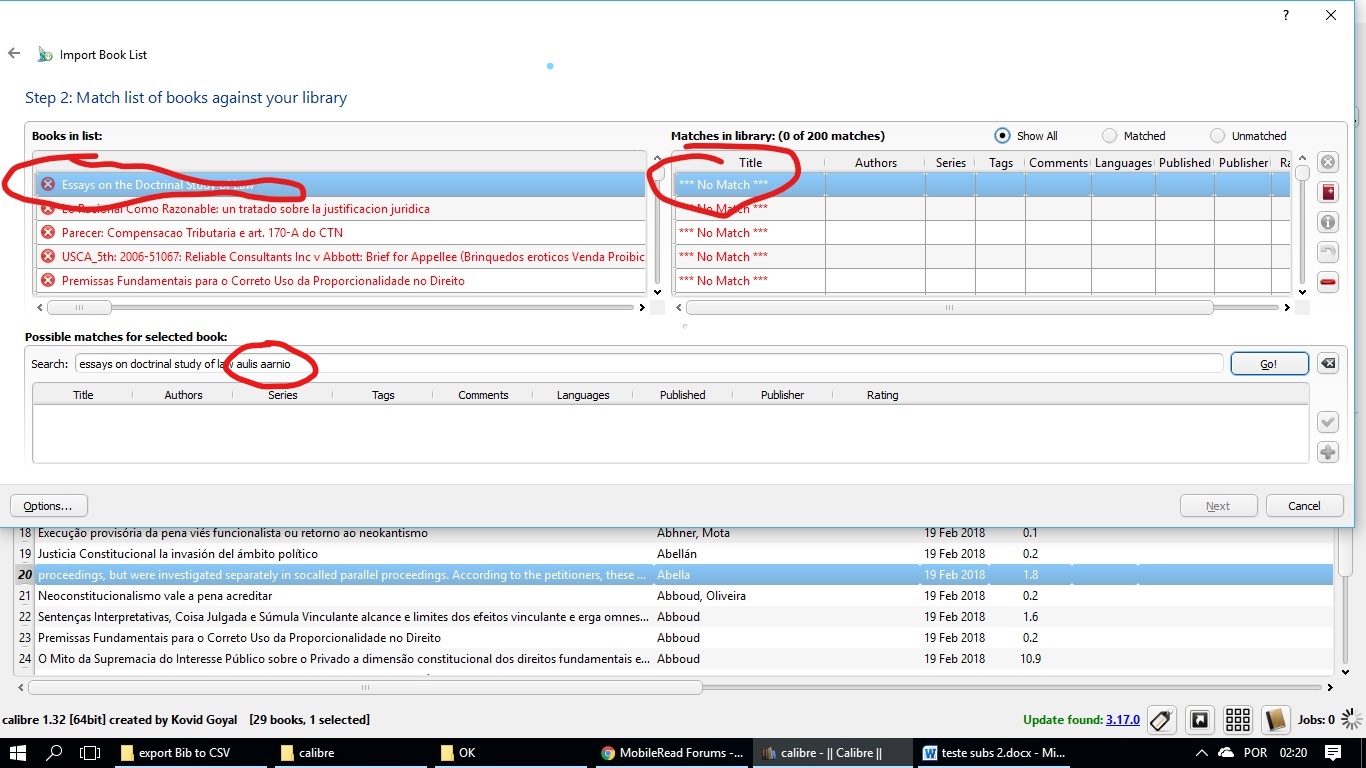Click into the possible matches search field

(700, 364)
